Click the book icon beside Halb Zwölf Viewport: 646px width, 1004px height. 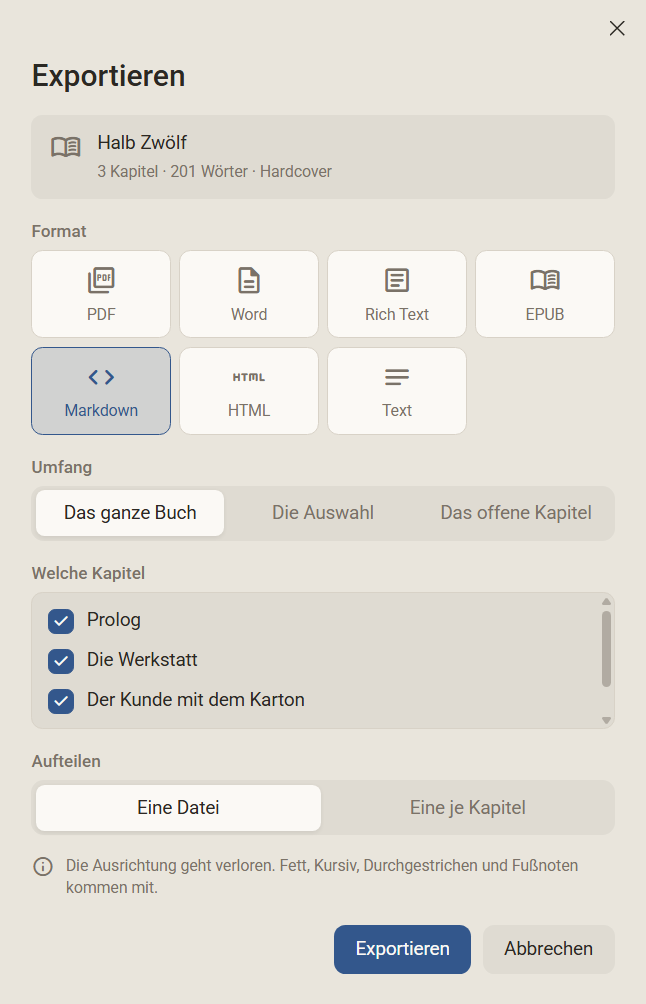(x=66, y=147)
